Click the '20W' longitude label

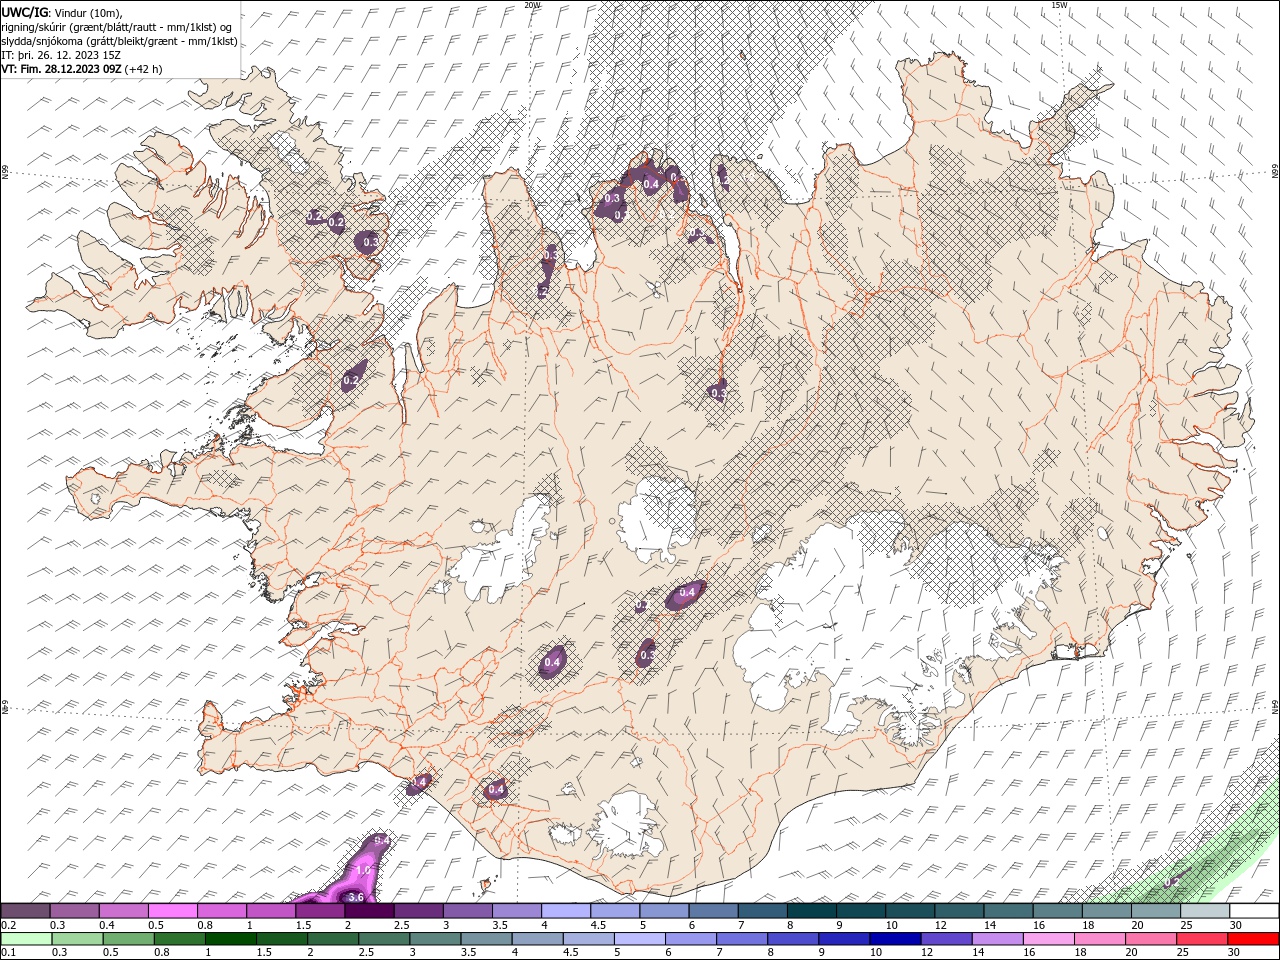(x=532, y=5)
